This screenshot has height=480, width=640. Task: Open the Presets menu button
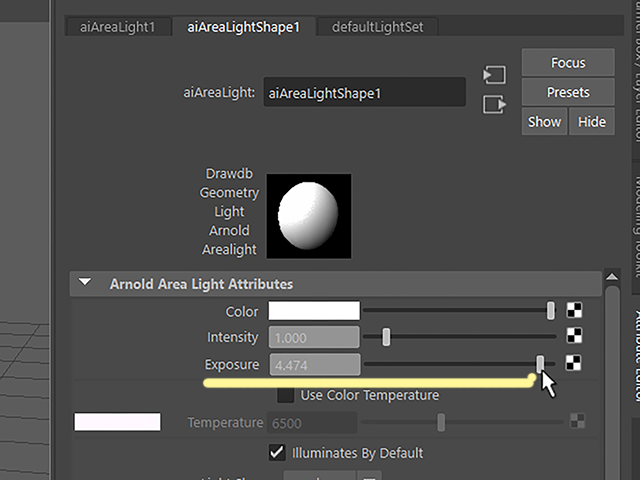[x=568, y=92]
